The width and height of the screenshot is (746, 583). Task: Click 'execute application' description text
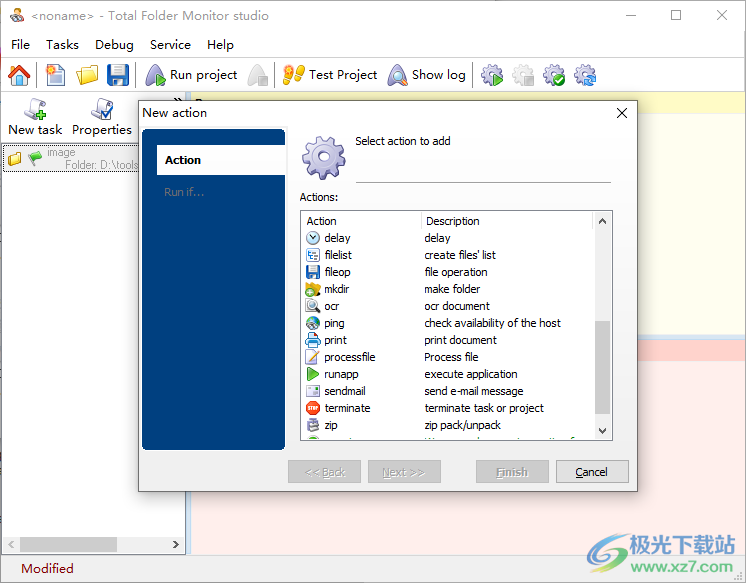pyautogui.click(x=471, y=374)
